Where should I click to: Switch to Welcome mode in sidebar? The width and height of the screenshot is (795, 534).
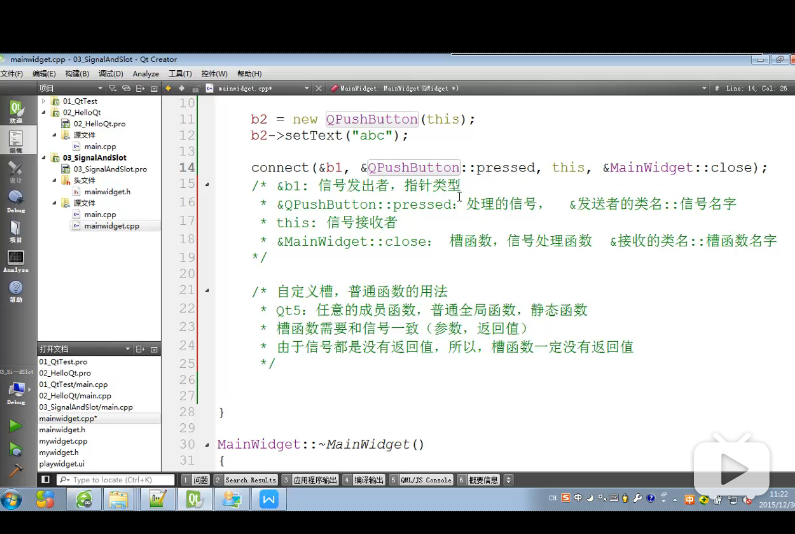click(16, 111)
